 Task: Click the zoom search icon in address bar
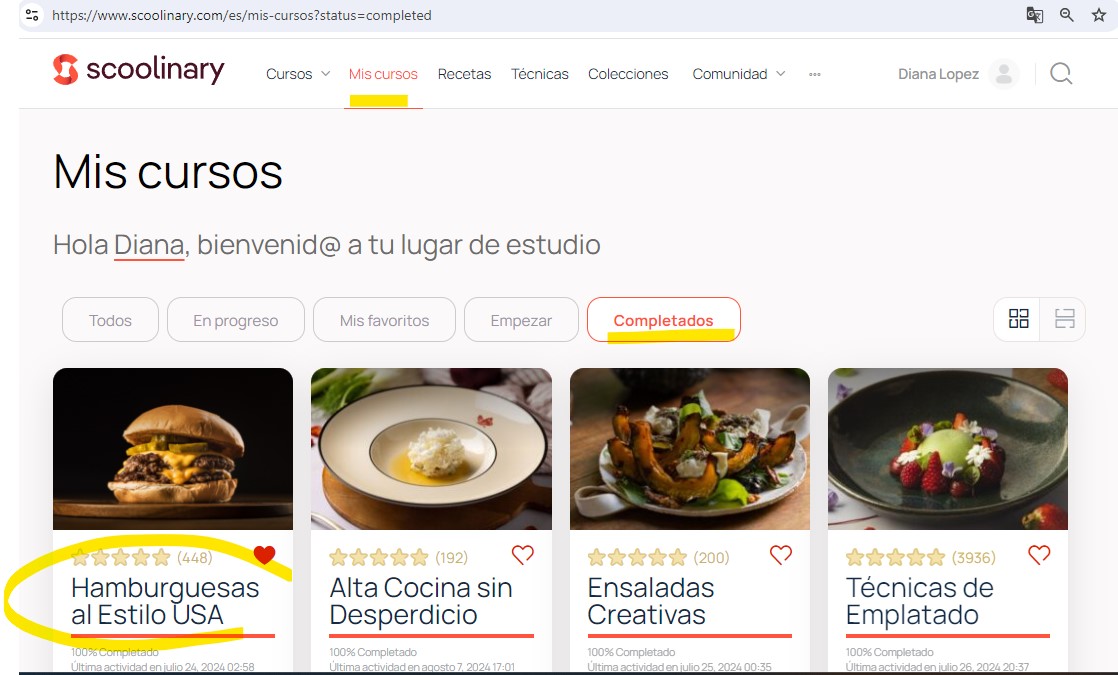(1066, 16)
